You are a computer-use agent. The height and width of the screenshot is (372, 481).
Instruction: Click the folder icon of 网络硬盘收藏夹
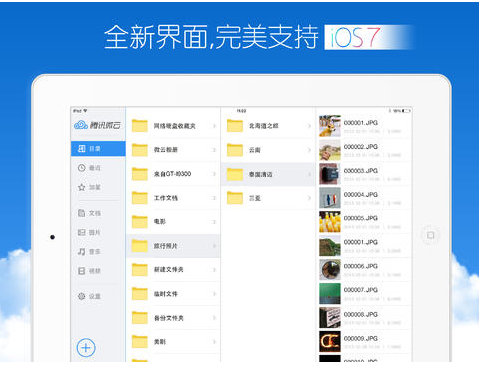click(x=140, y=126)
